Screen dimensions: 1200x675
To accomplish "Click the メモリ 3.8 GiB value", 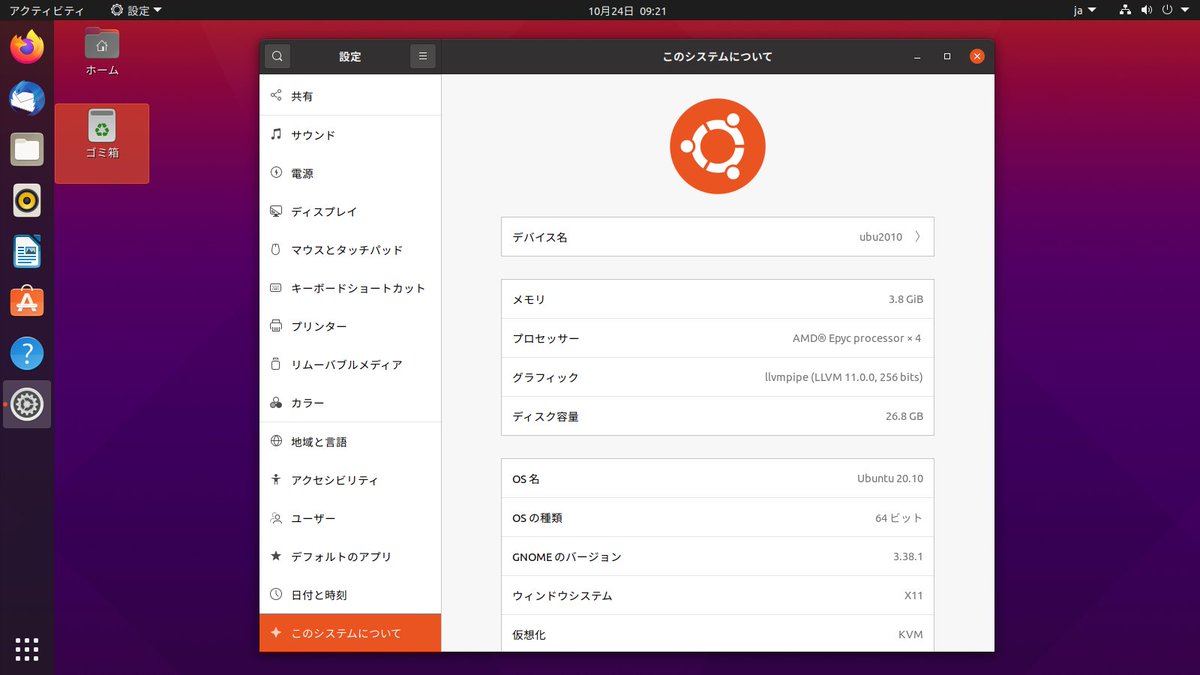I will 906,299.
